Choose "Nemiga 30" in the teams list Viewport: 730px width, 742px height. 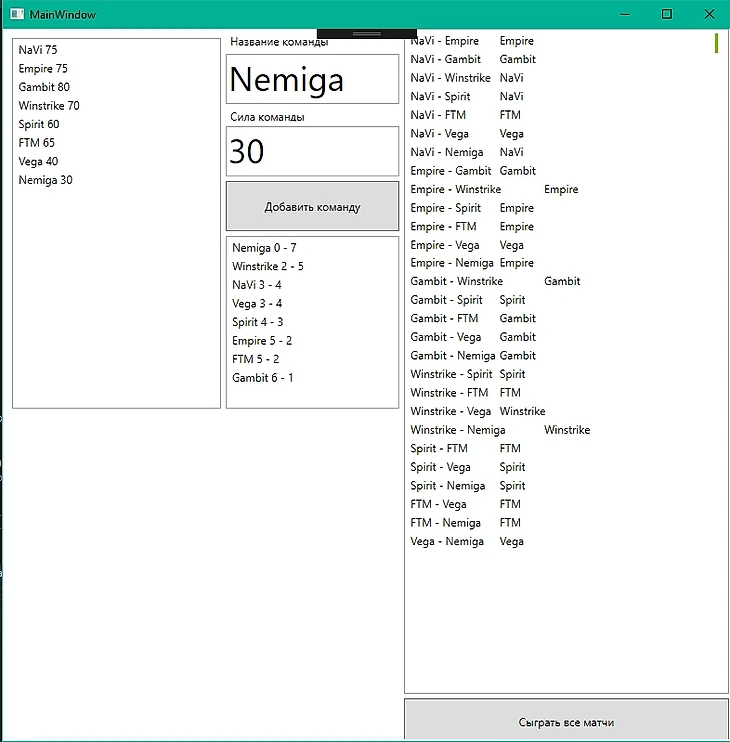[45, 180]
